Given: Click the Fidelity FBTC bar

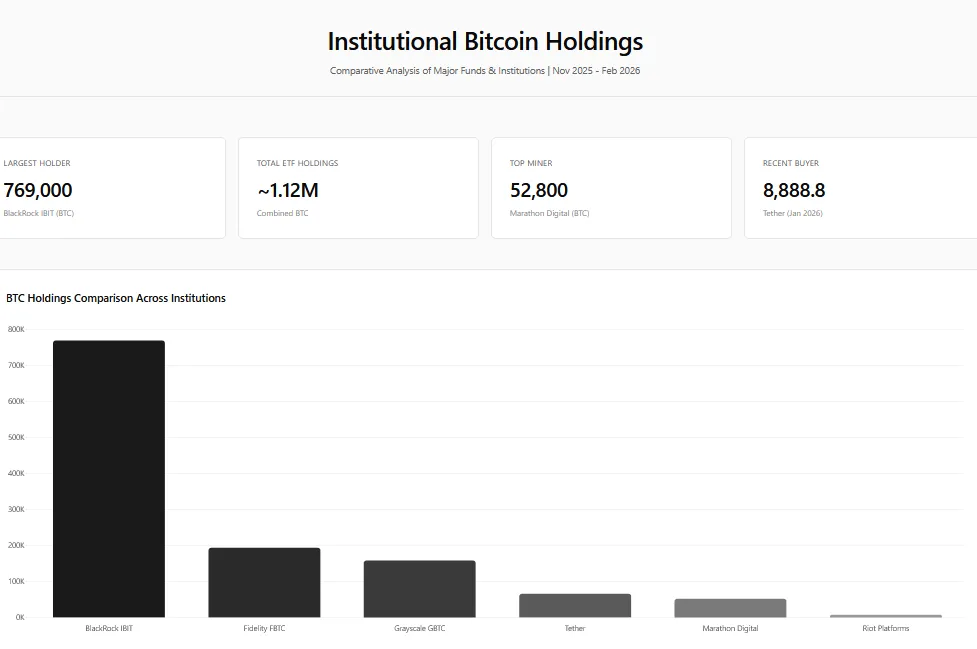Looking at the screenshot, I should click(264, 582).
